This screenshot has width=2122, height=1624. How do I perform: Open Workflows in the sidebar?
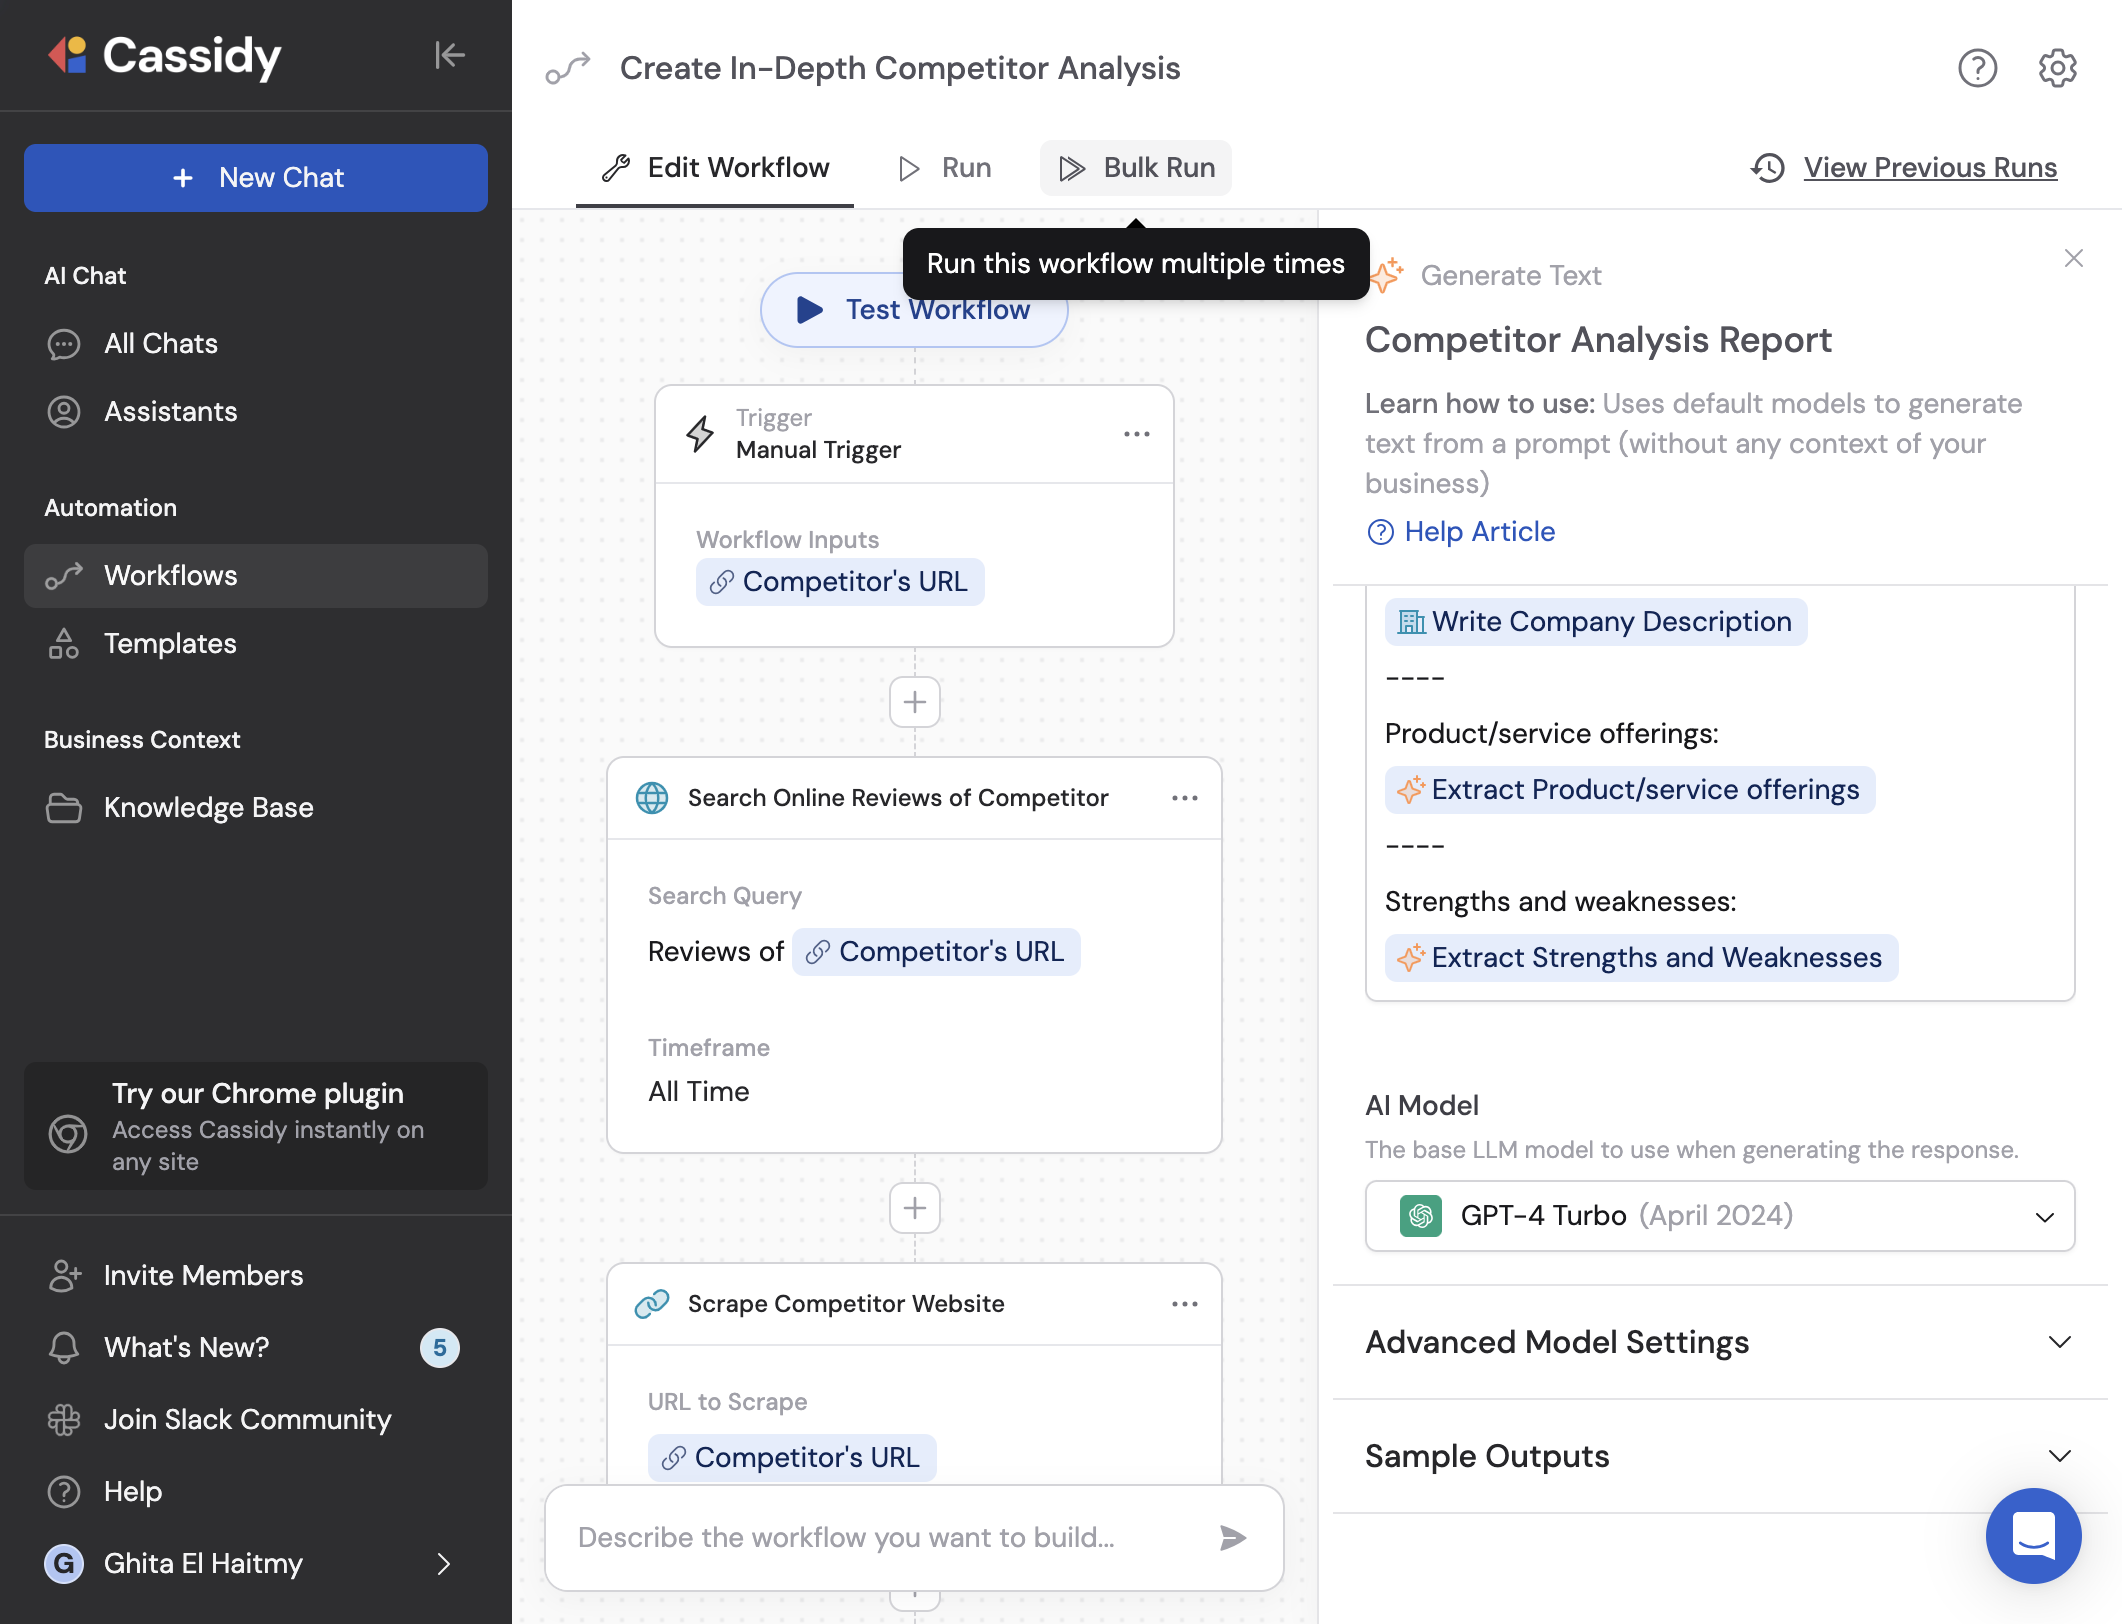coord(256,576)
